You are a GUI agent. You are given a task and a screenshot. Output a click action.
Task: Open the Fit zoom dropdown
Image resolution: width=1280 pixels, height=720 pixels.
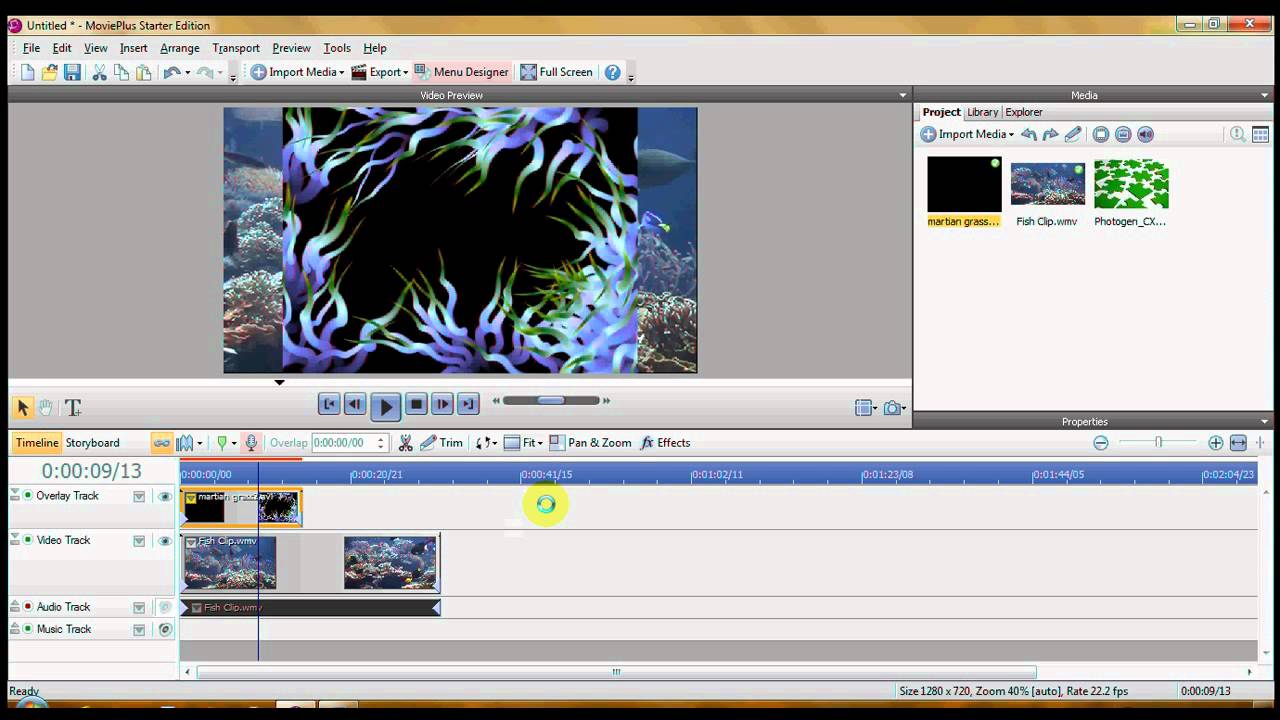click(x=540, y=444)
